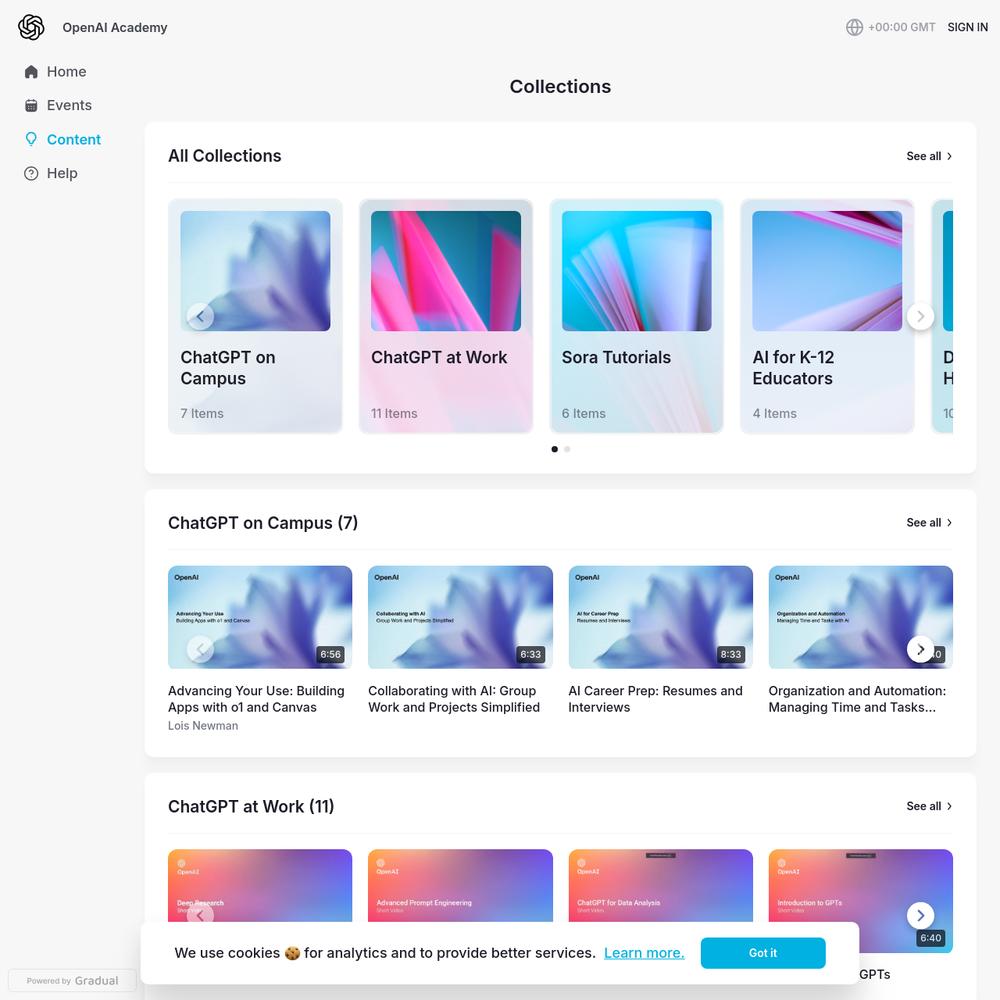1000x1000 pixels.
Task: Open Advancing Your Use video thumbnail
Action: point(260,617)
